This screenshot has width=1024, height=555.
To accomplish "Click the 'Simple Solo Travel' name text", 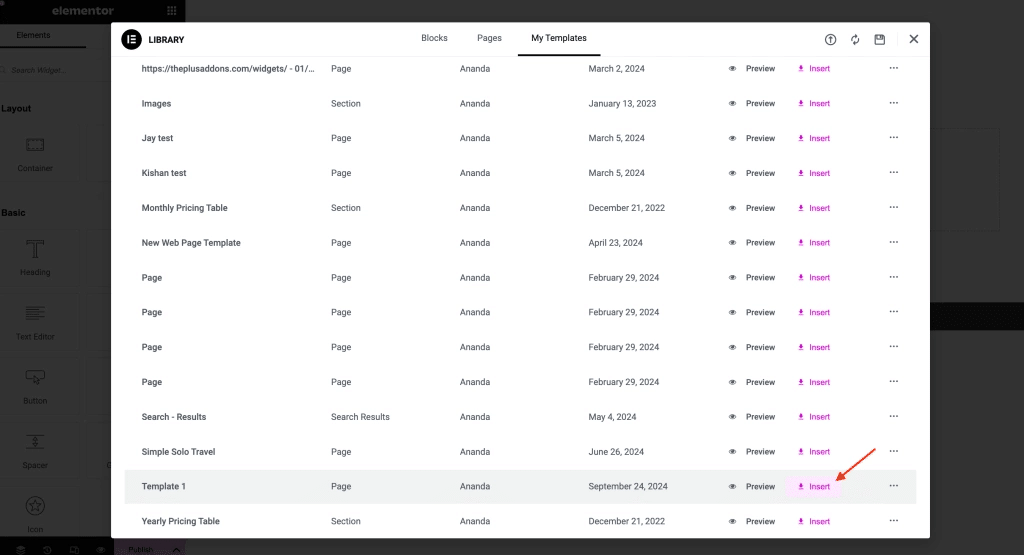I will click(178, 452).
